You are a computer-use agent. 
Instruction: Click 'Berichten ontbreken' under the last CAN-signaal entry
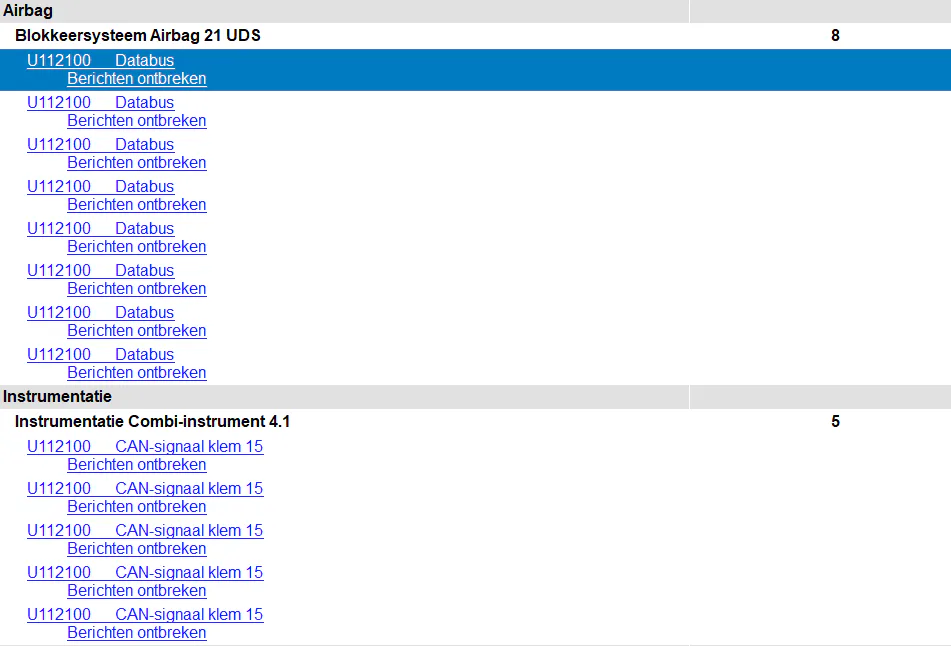[x=136, y=633]
